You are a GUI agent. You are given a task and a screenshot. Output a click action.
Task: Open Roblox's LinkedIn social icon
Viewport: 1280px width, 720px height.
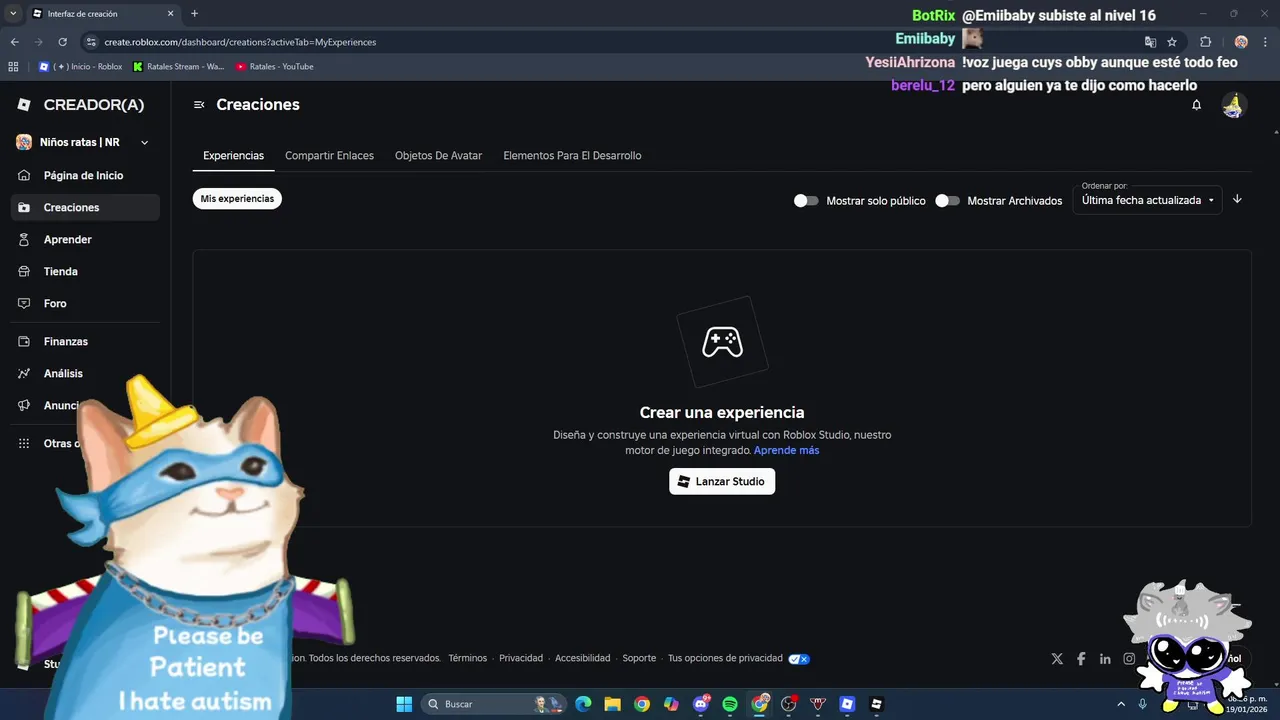pyautogui.click(x=1105, y=658)
